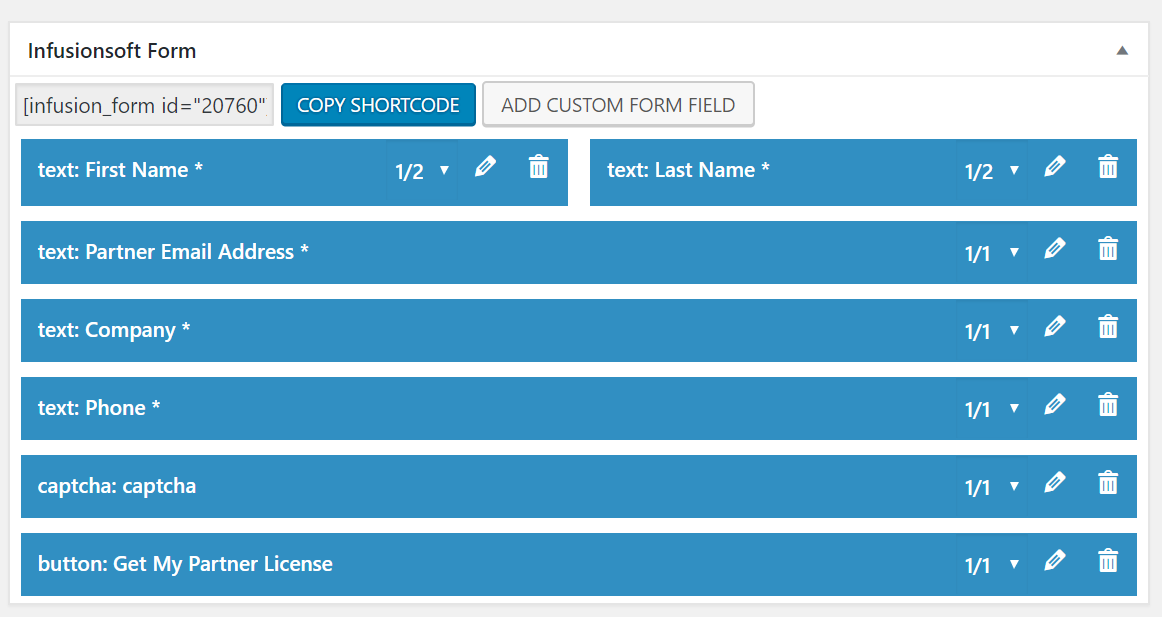Delete the First Name field via trash icon
This screenshot has height=617, width=1162.
(x=538, y=167)
